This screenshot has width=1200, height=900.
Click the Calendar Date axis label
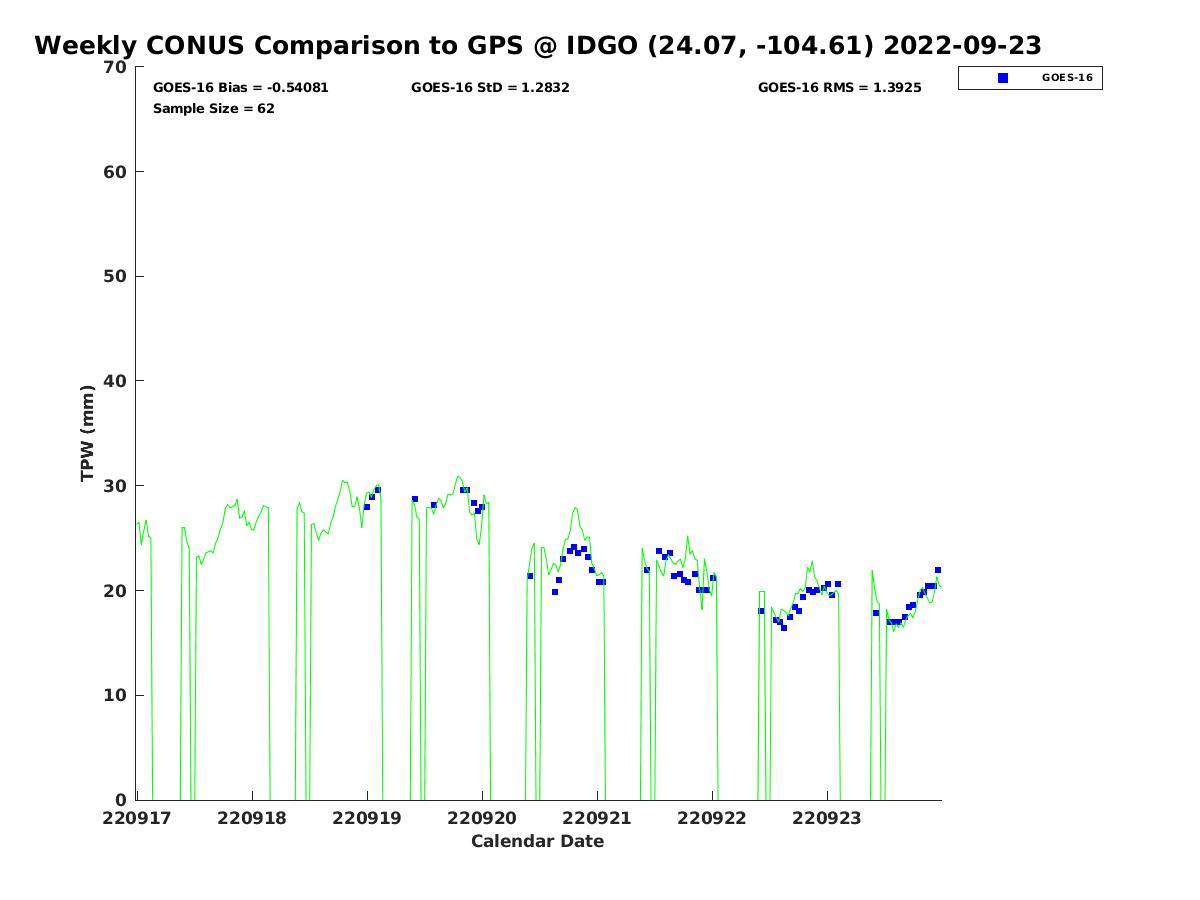[x=538, y=841]
